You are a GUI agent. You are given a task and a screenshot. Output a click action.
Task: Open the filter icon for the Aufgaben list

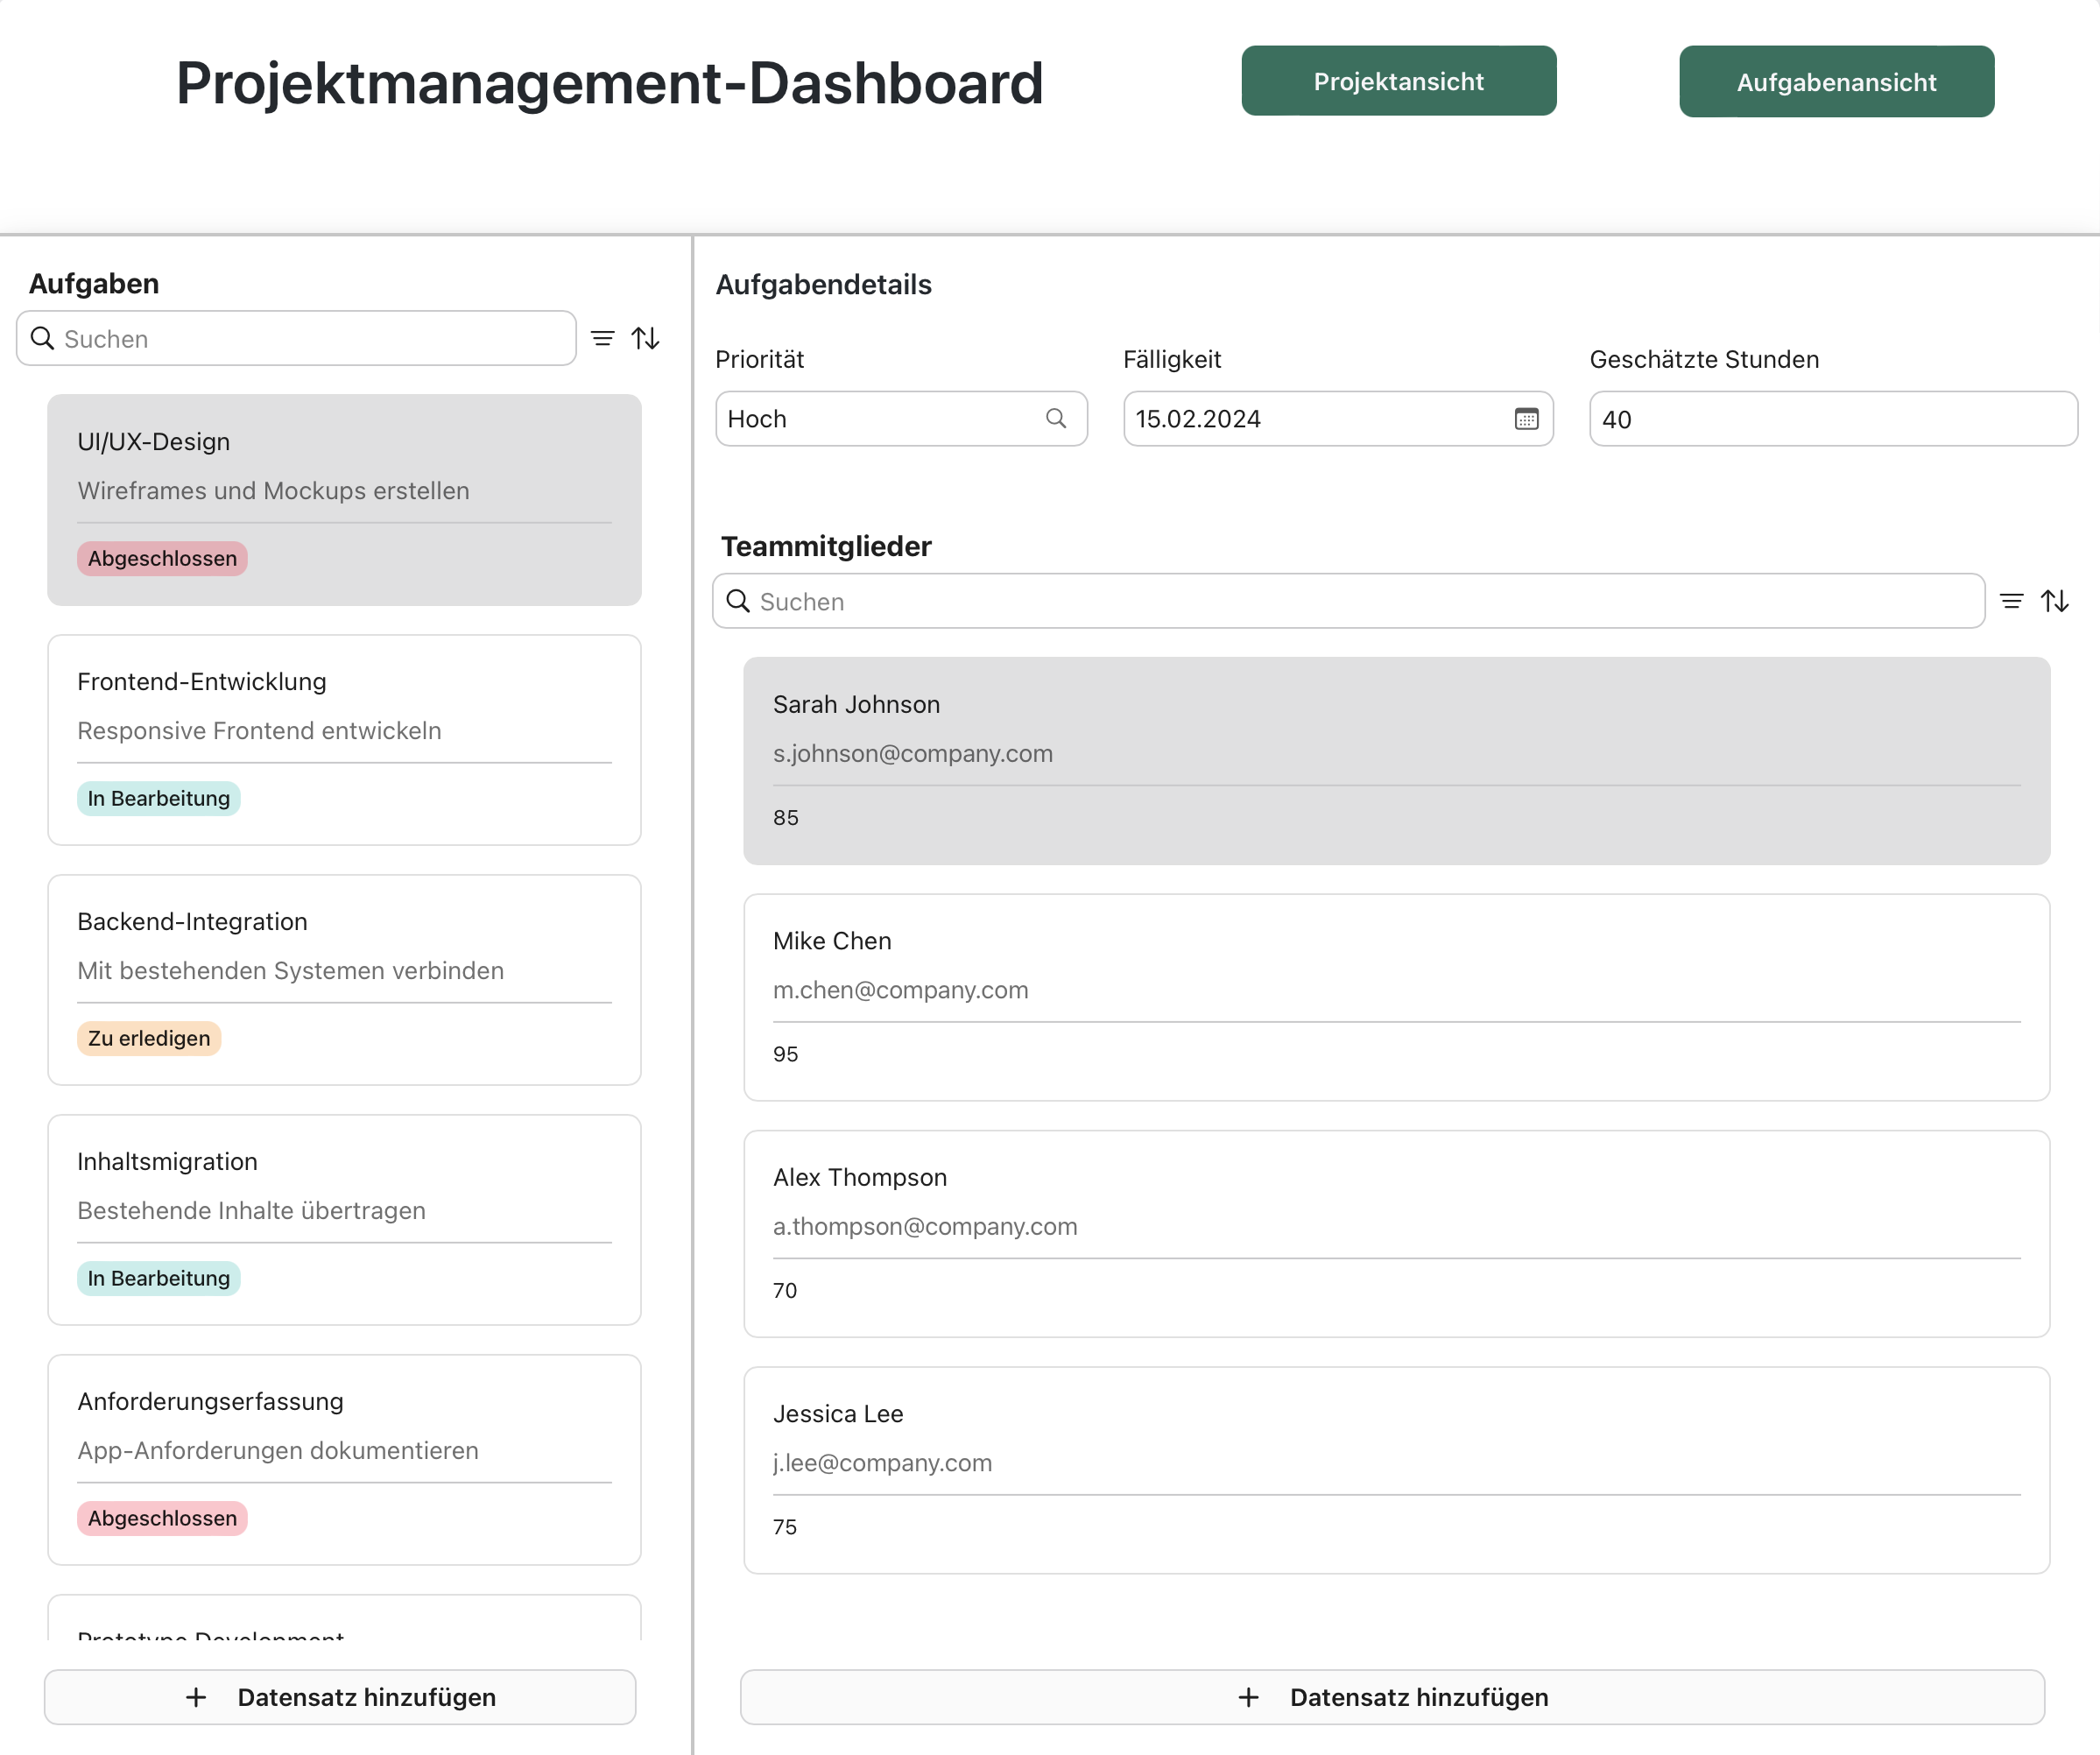pyautogui.click(x=603, y=338)
